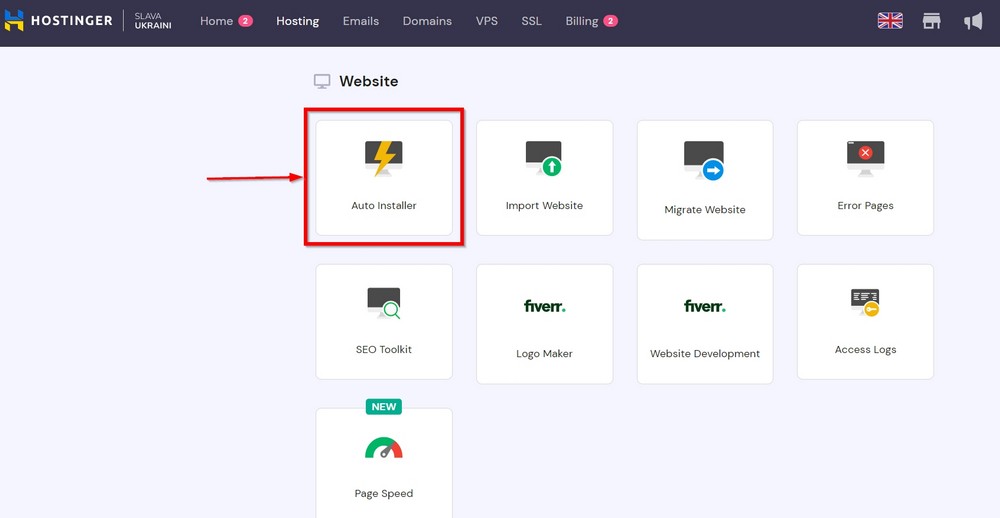Open announcements via the megaphone icon
This screenshot has height=518, width=1000.
point(973,21)
